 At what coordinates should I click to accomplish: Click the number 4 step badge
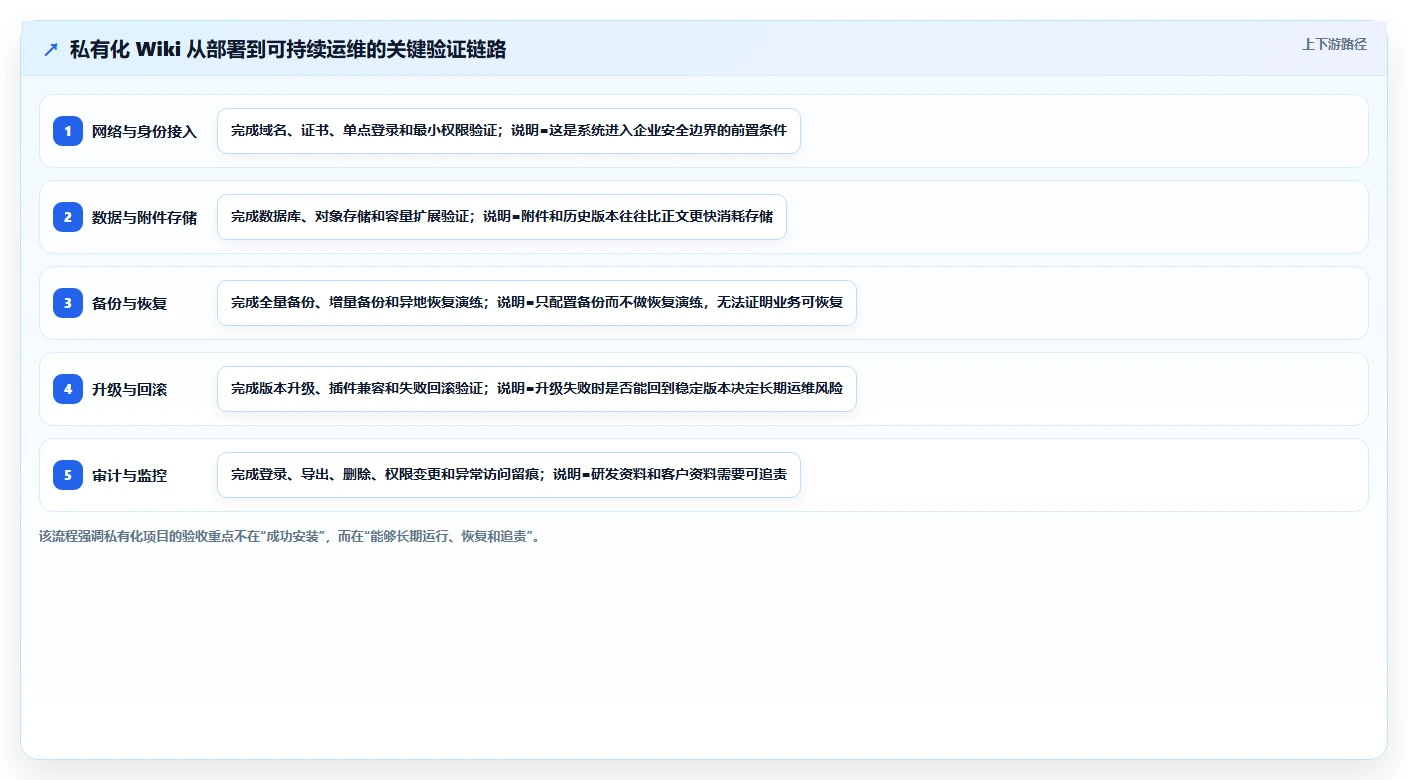tap(68, 389)
